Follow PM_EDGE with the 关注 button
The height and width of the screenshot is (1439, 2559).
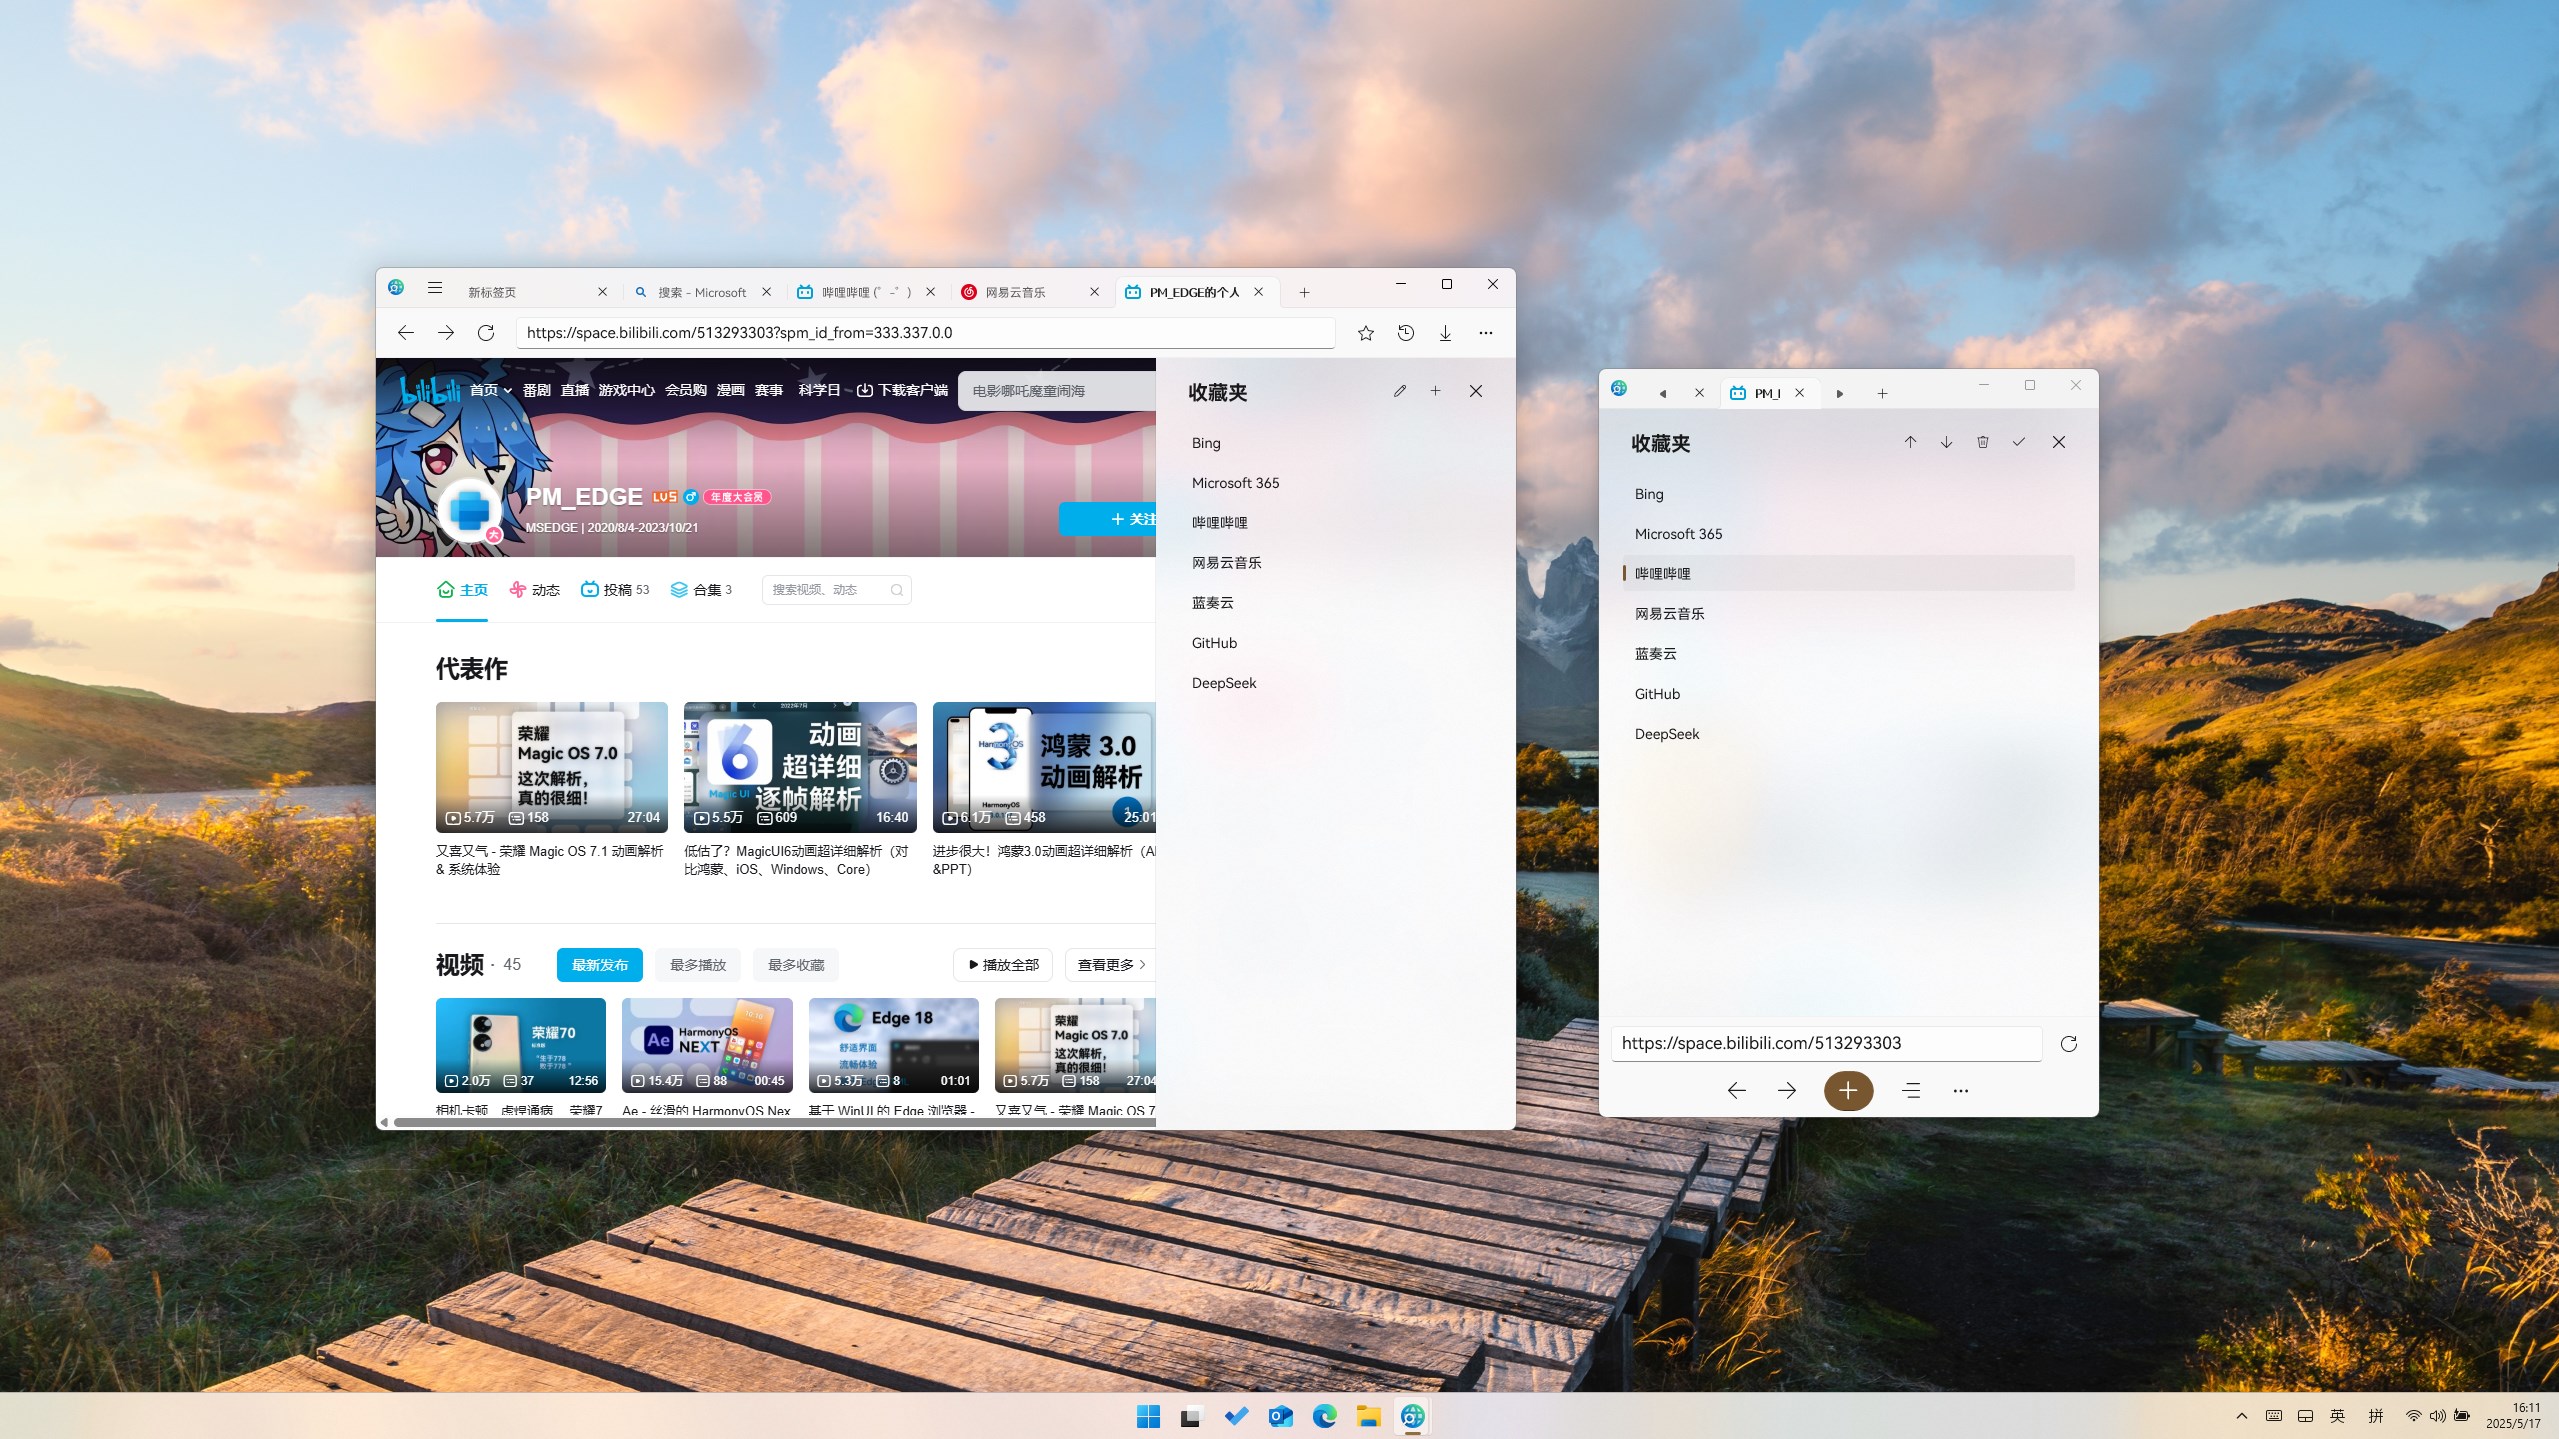point(1108,519)
